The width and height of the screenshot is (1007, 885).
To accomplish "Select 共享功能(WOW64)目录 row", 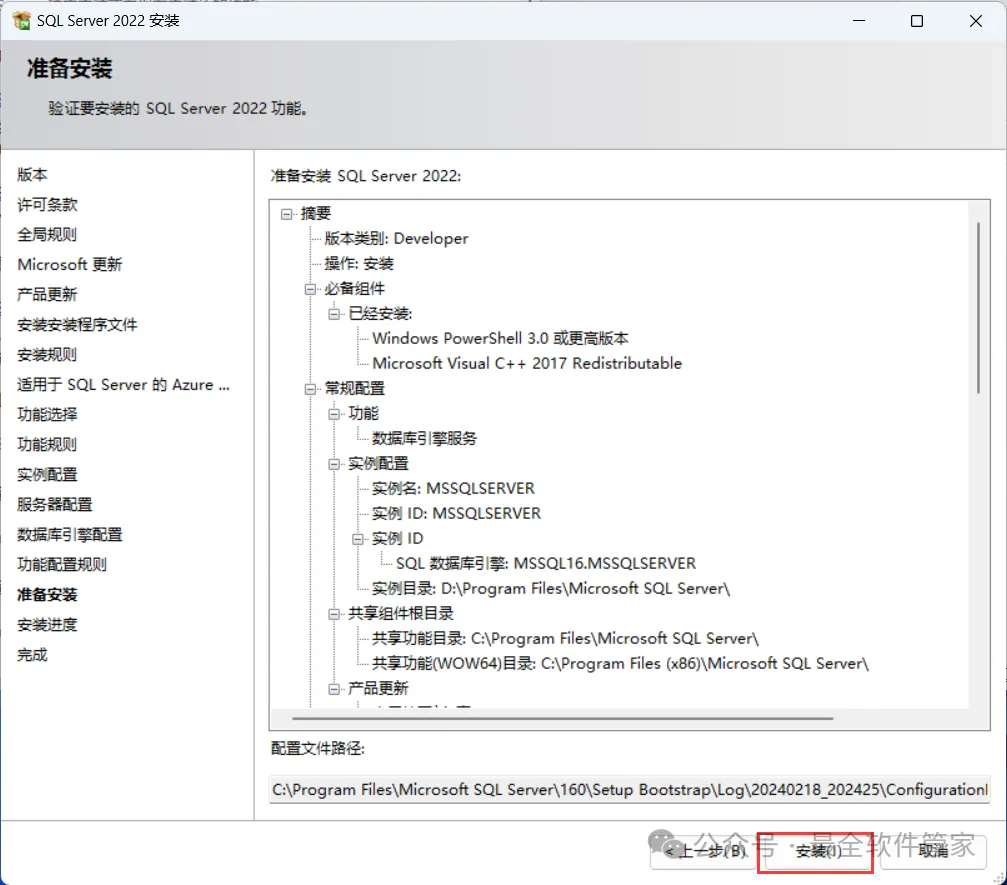I will tap(620, 665).
